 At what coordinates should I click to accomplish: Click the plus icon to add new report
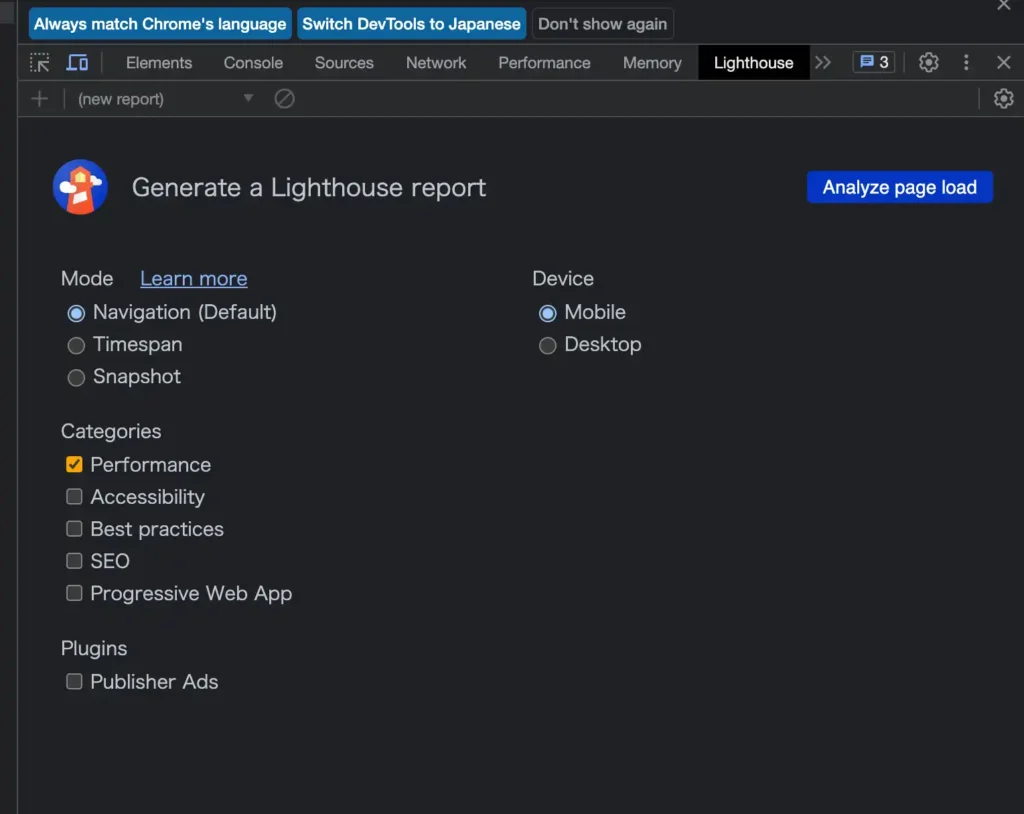pyautogui.click(x=39, y=99)
